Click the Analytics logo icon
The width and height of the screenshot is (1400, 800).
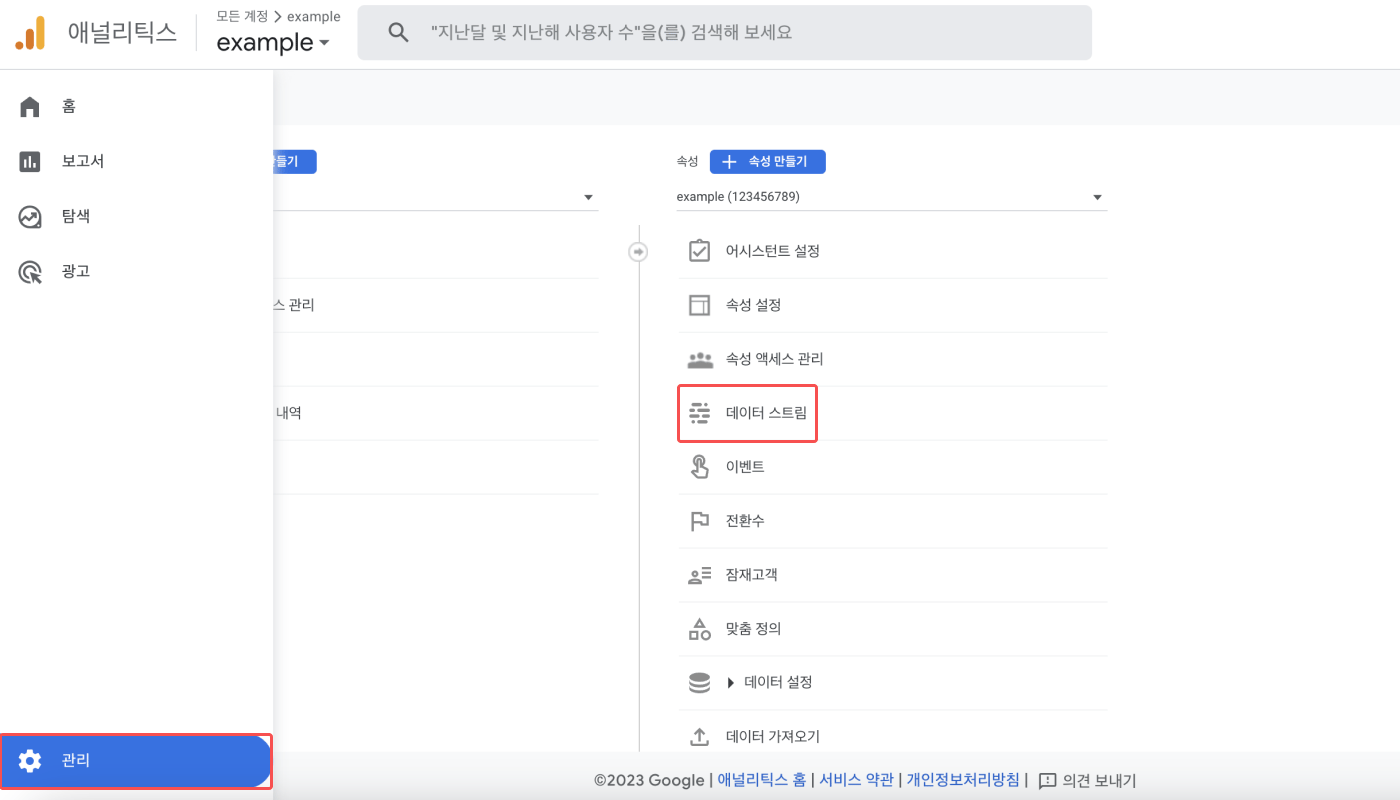30,33
